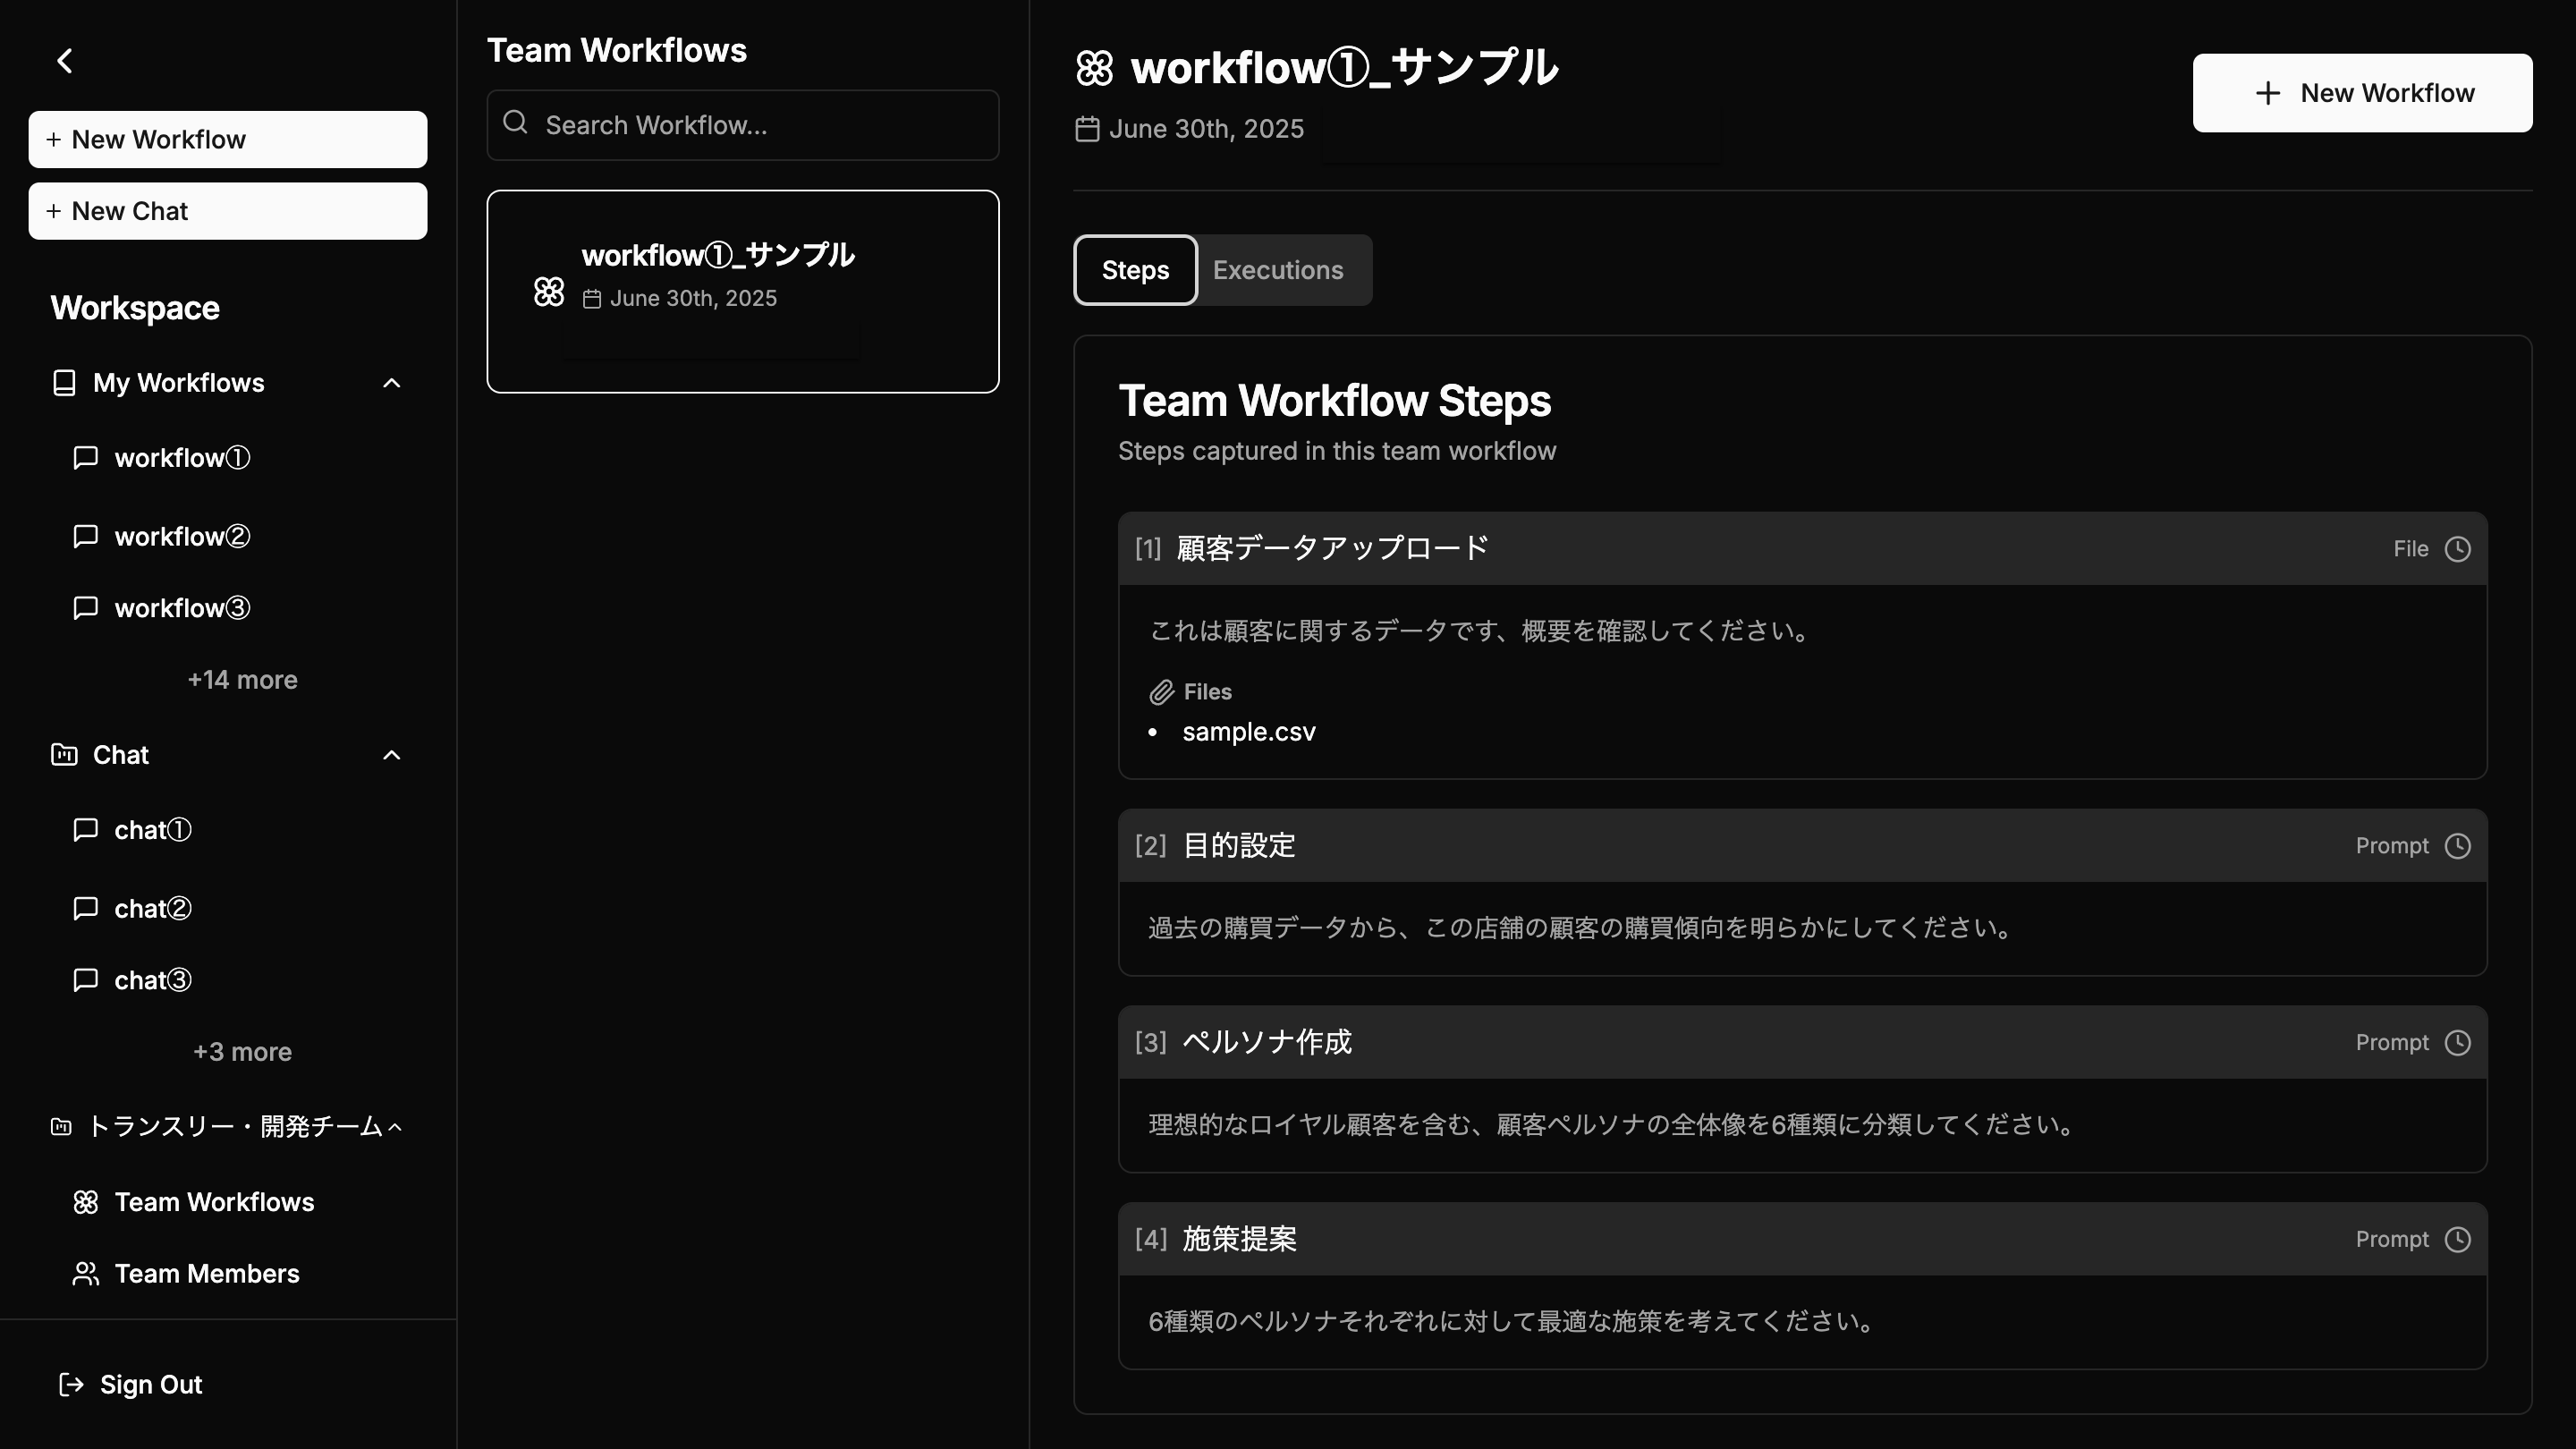This screenshot has height=1449, width=2576.
Task: Click the Prompt label on step ペルソナ作成
Action: click(x=2391, y=1043)
